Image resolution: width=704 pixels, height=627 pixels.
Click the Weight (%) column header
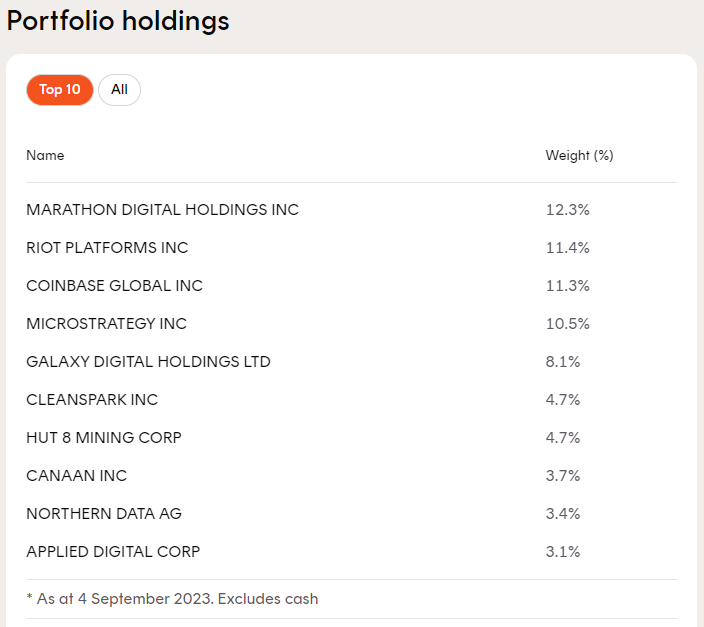click(x=579, y=155)
